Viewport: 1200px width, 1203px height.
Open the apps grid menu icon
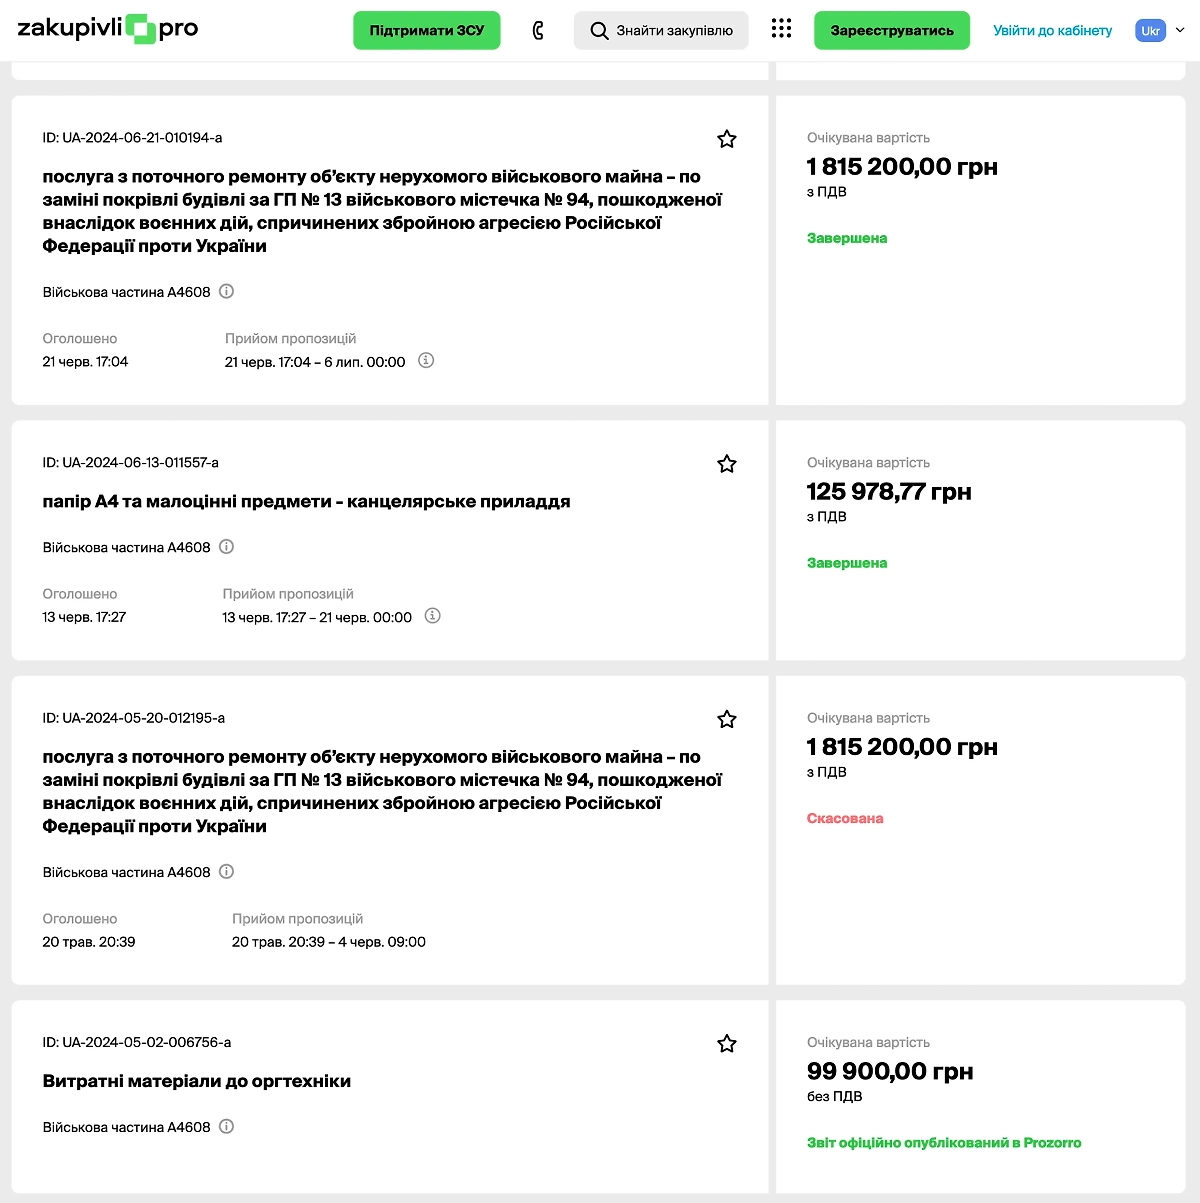(x=781, y=29)
